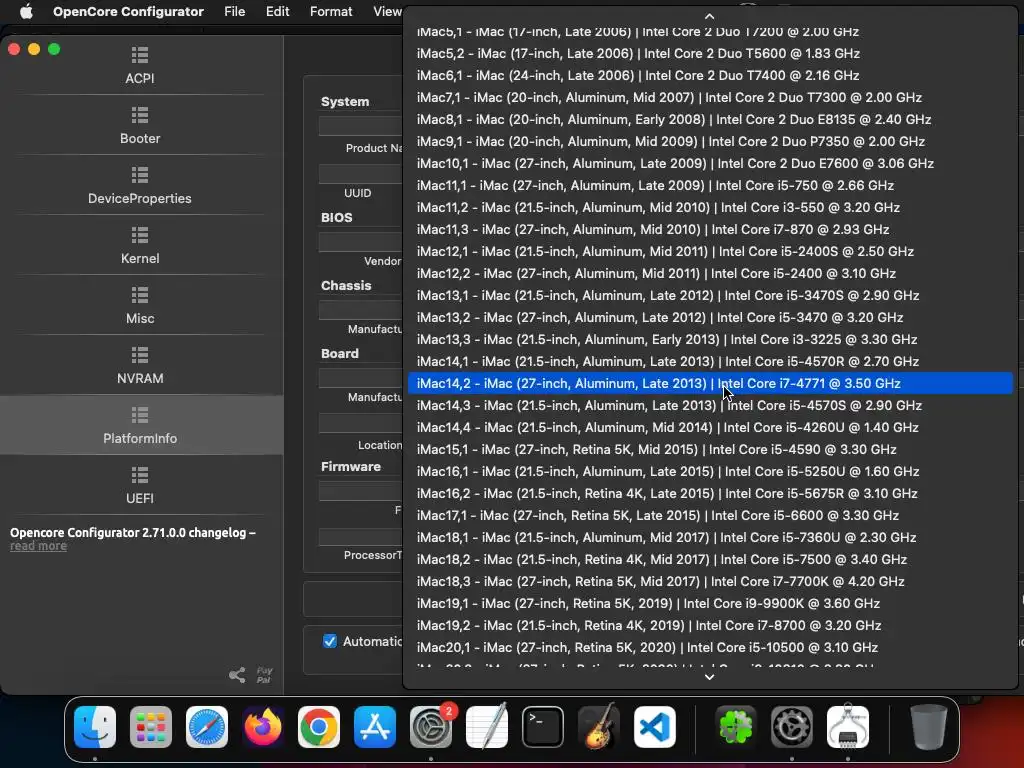Choose iMac19,2 with Core i7-8700
This screenshot has width=1024, height=768.
tap(710, 626)
